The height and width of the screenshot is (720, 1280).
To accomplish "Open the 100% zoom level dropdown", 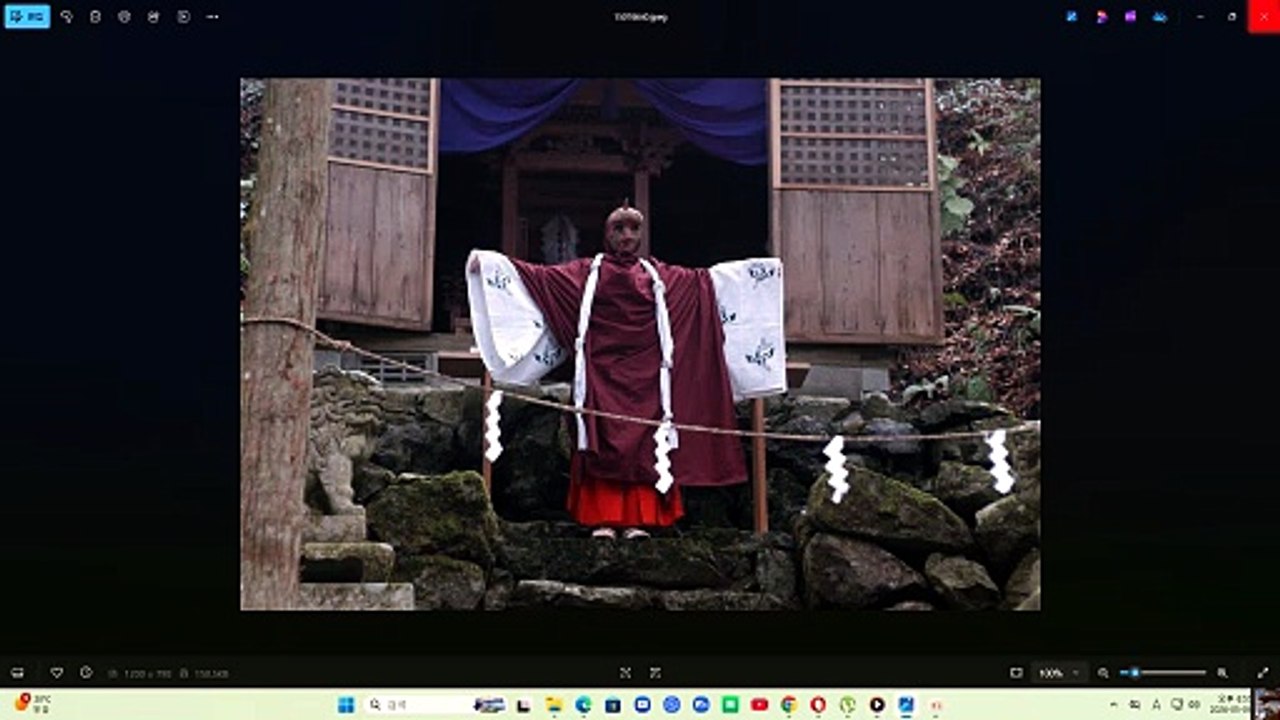I will tap(1059, 673).
